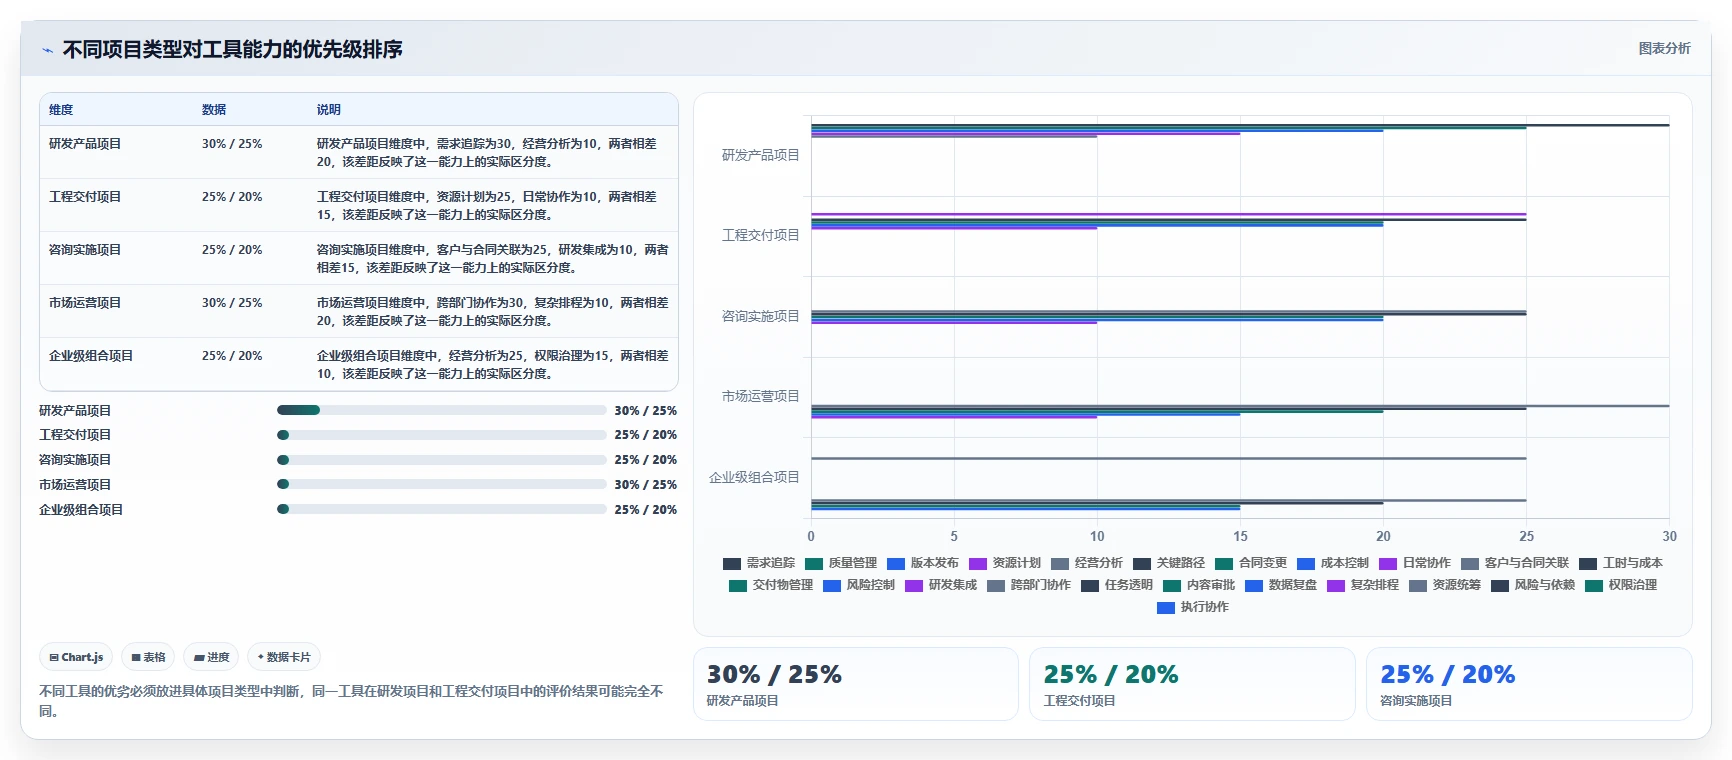Hide the 交付物管理 legend entry
This screenshot has height=760, width=1732.
[771, 585]
